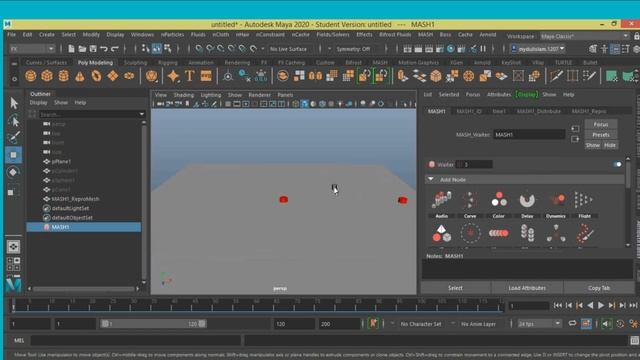Create a polygon torus from the shelf
Viewport: 640px width, 360px height.
coord(96,76)
